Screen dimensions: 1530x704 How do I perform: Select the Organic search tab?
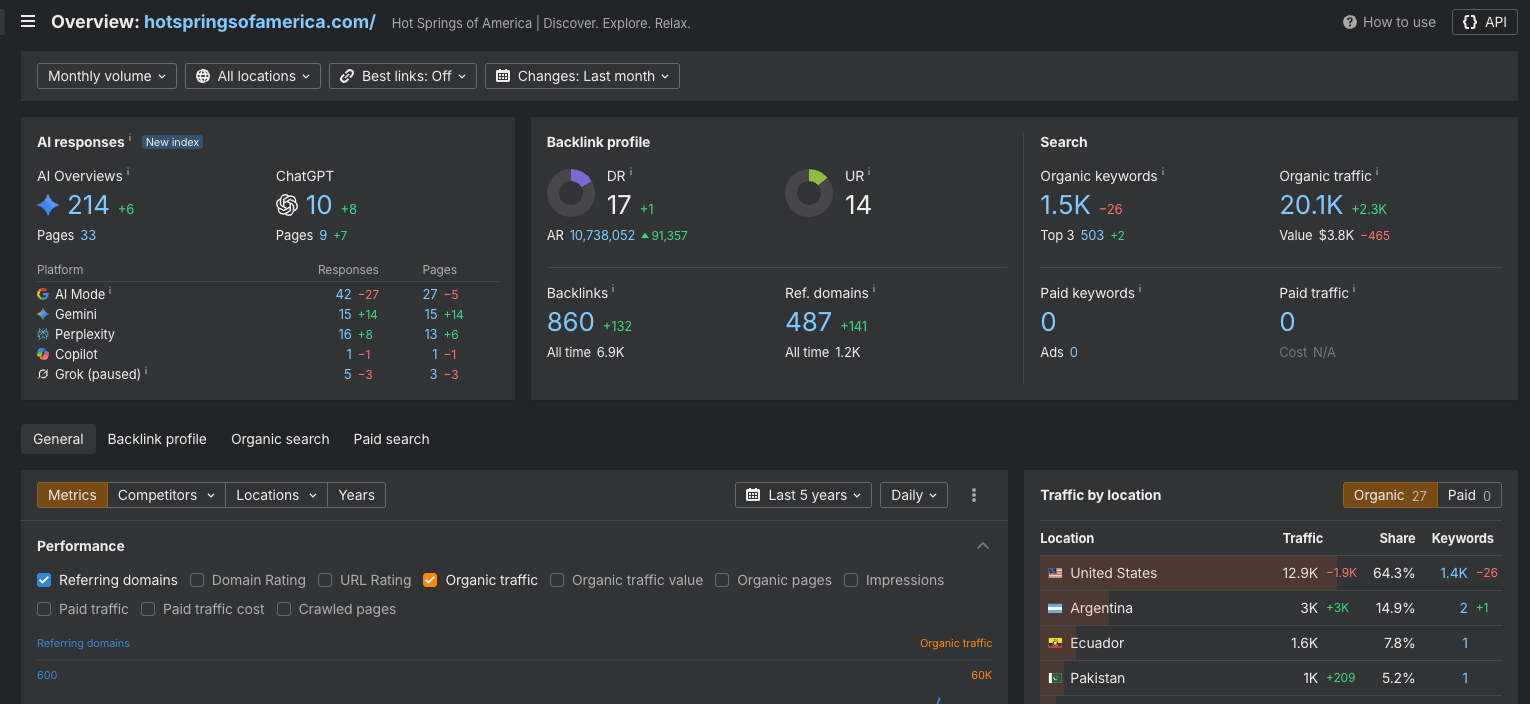(x=280, y=439)
